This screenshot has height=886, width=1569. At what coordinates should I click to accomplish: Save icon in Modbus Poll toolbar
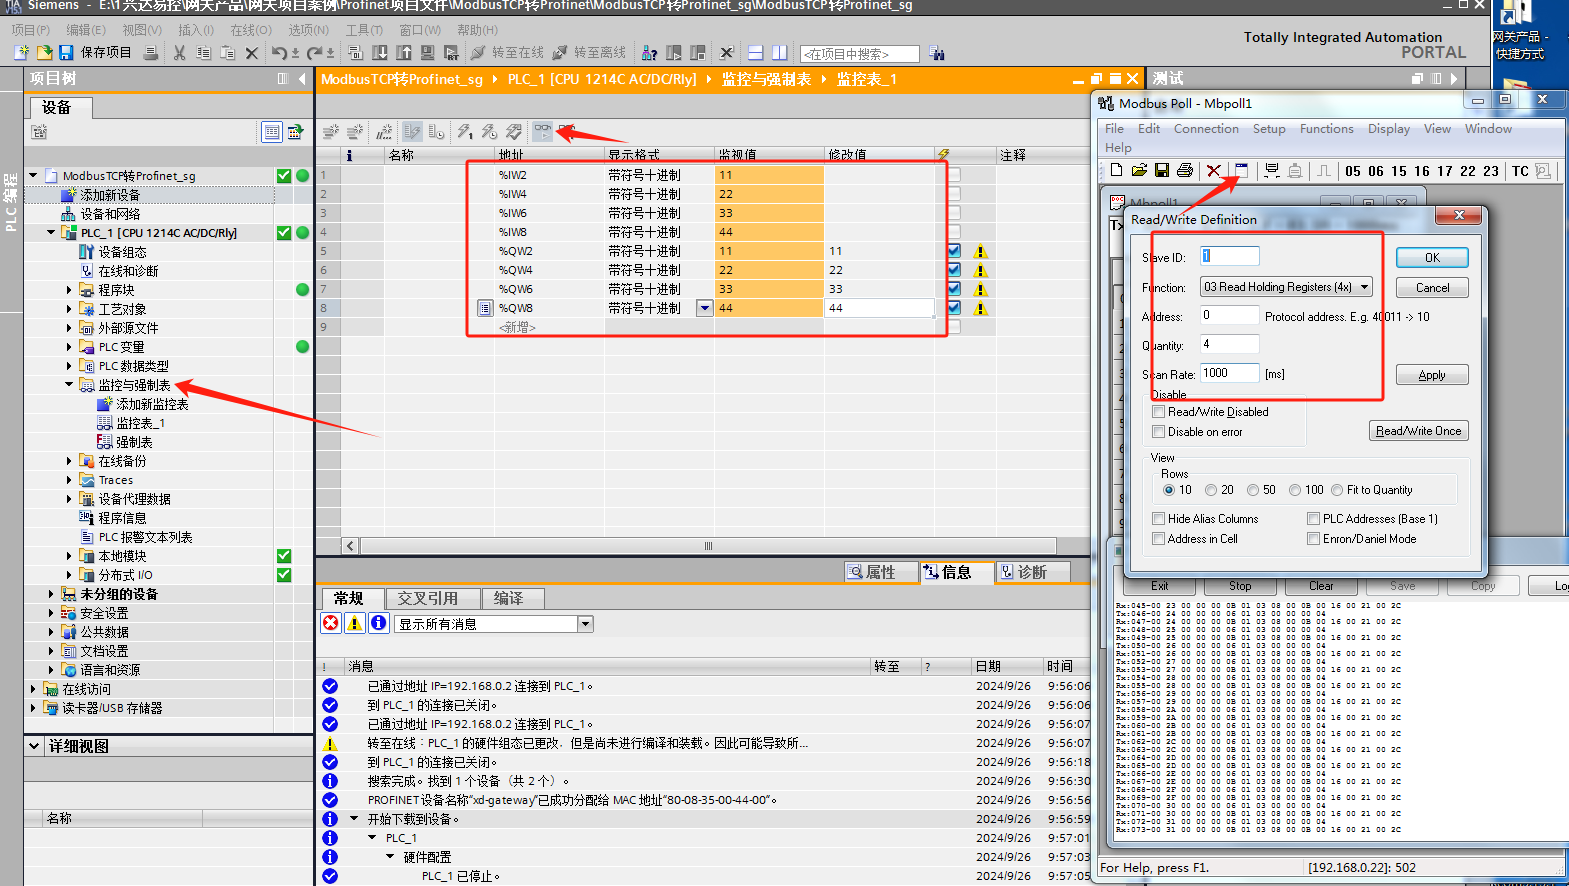[x=1162, y=171]
